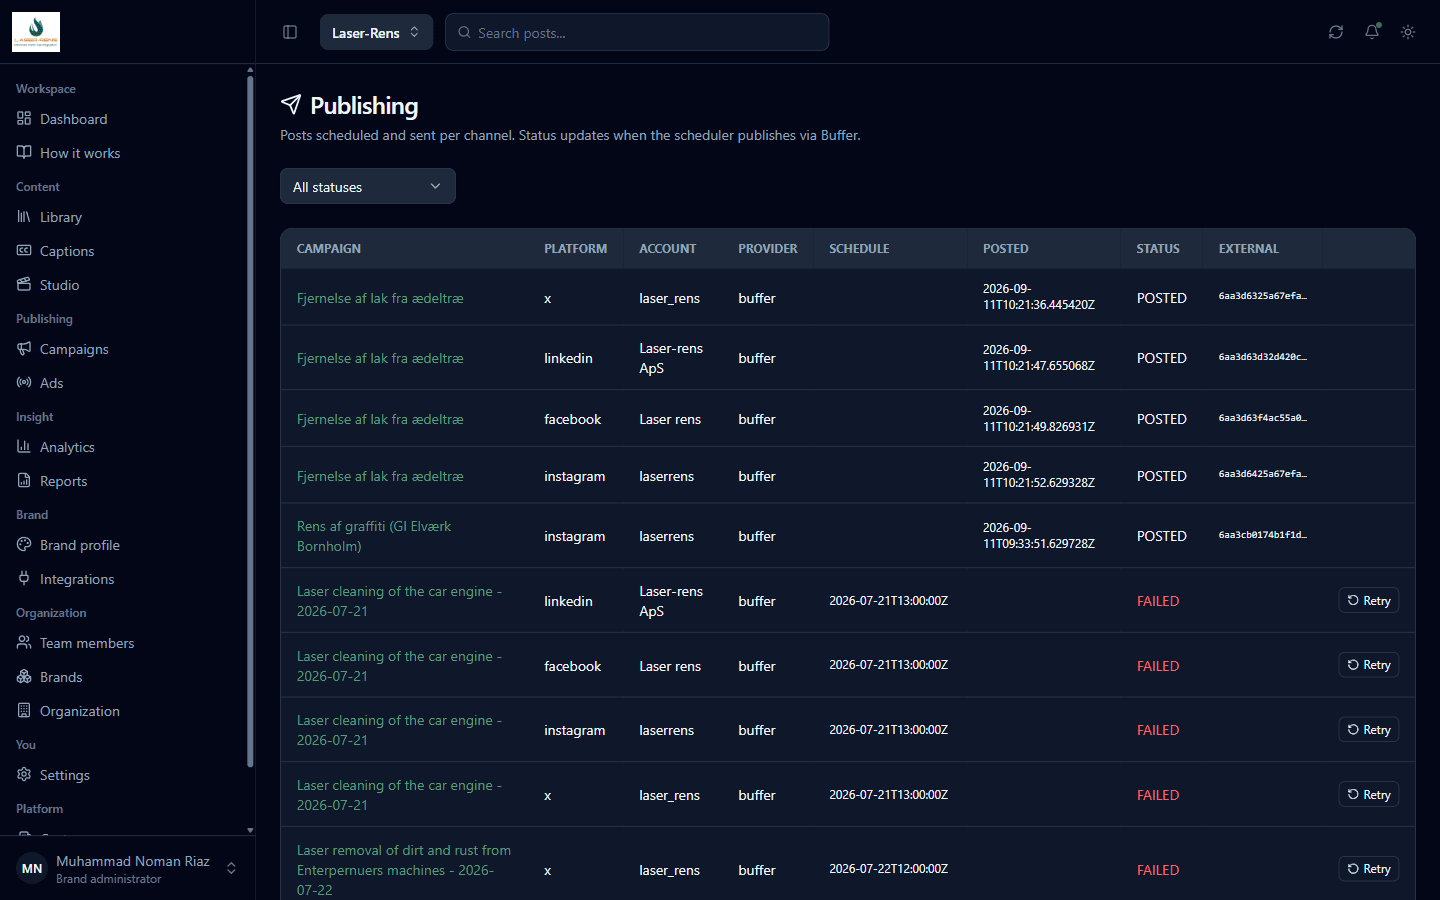Click the Brand profile palette icon
The height and width of the screenshot is (900, 1440).
(x=24, y=545)
